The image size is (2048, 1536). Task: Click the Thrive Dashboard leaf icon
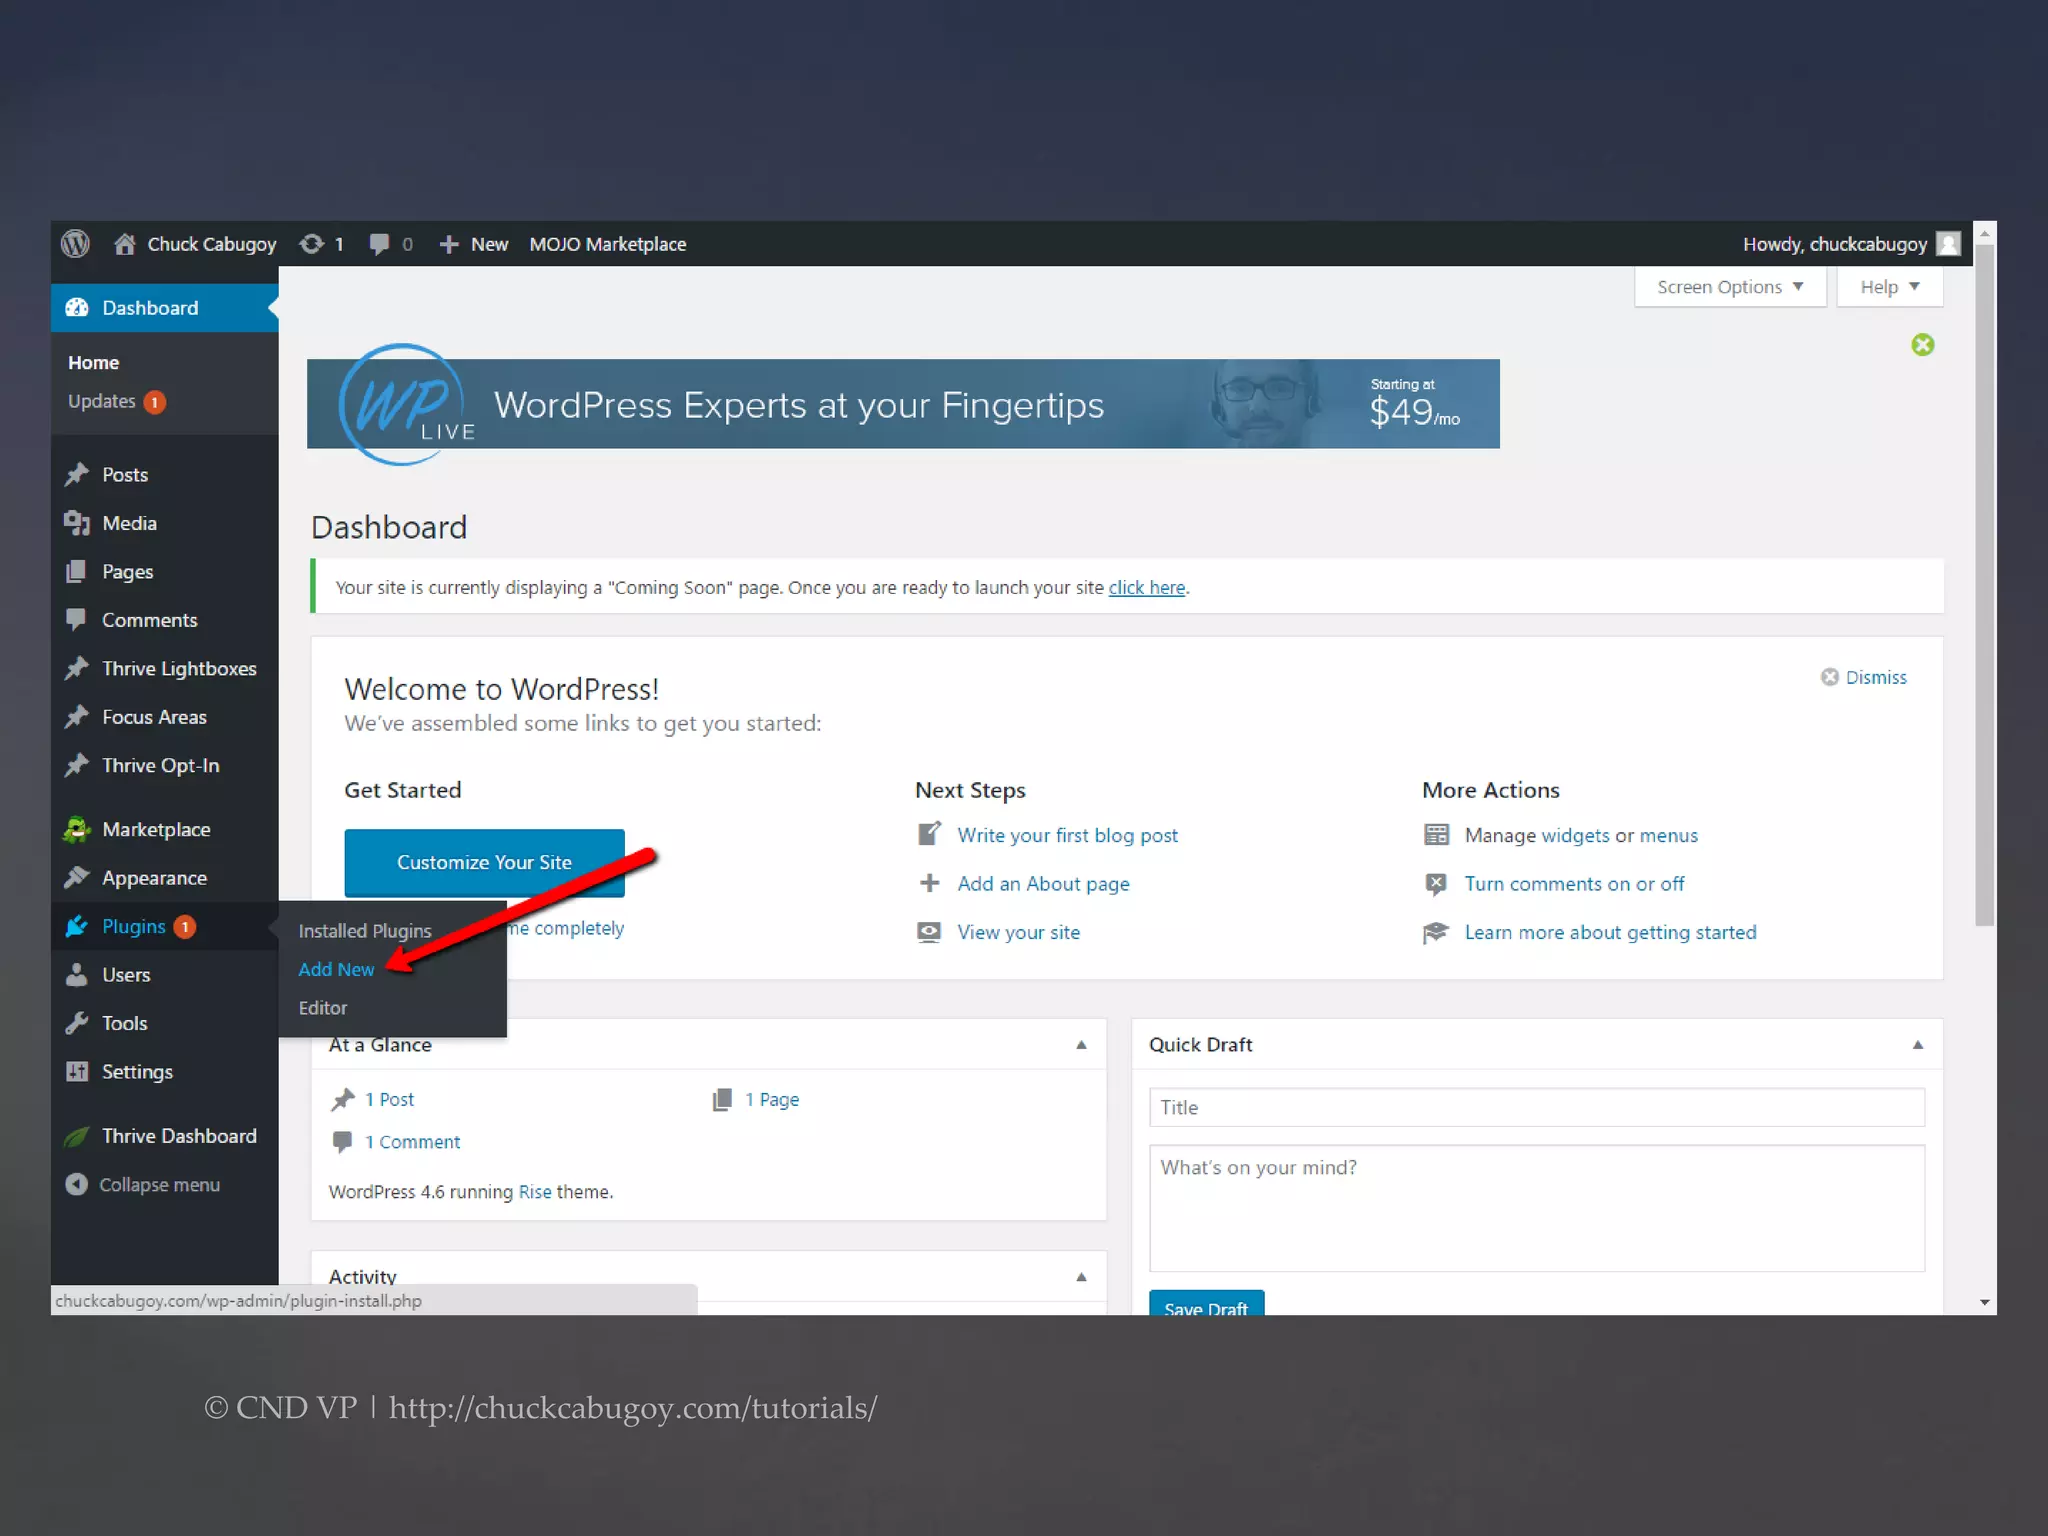77,1136
